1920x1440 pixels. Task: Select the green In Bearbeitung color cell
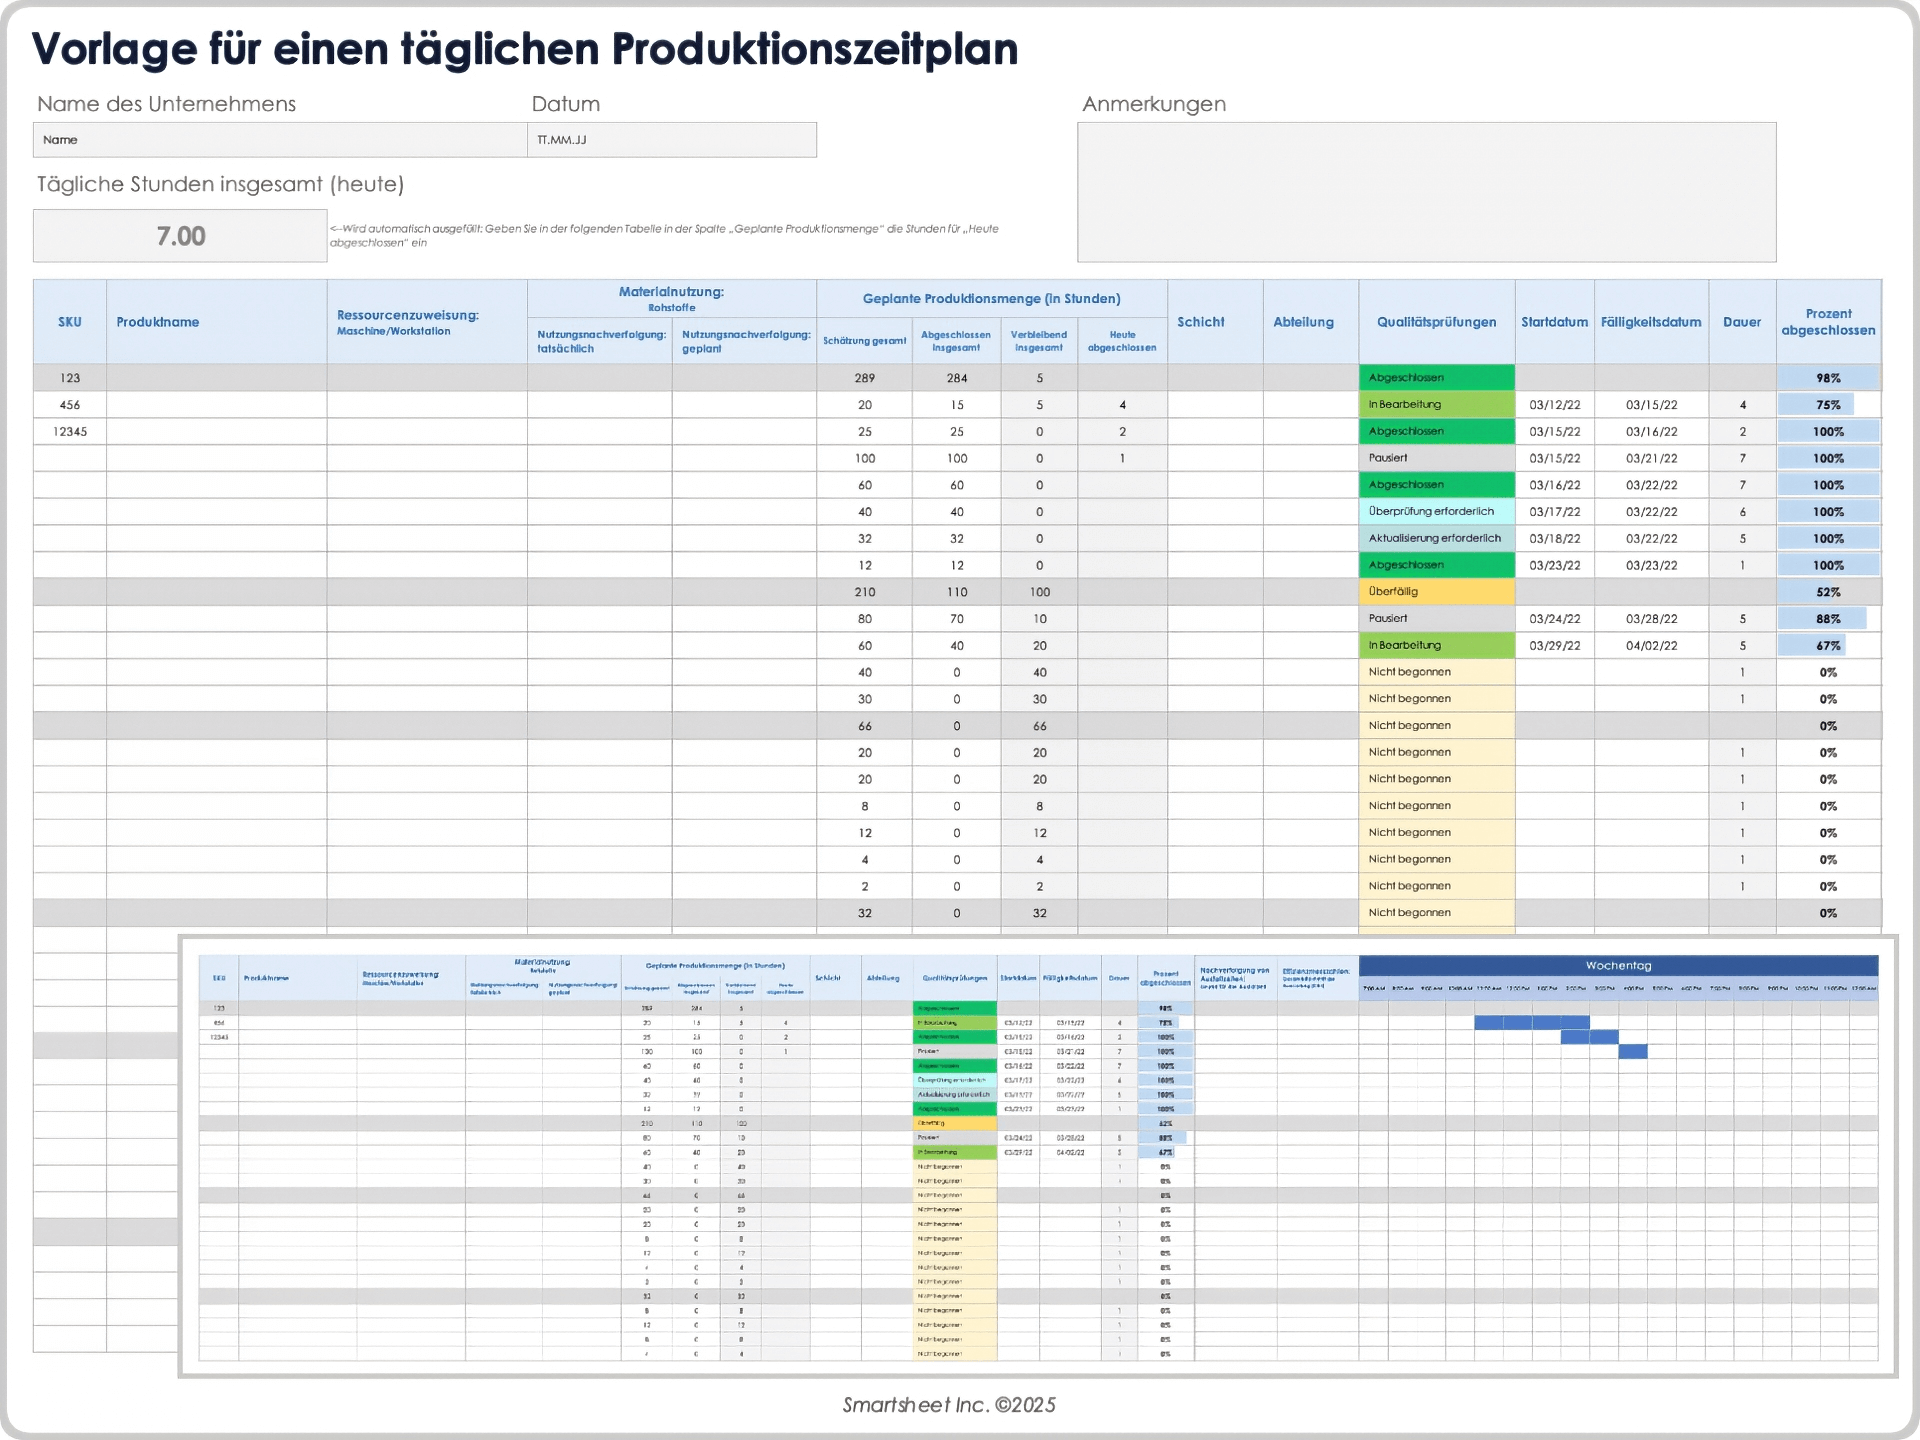[x=1436, y=645]
